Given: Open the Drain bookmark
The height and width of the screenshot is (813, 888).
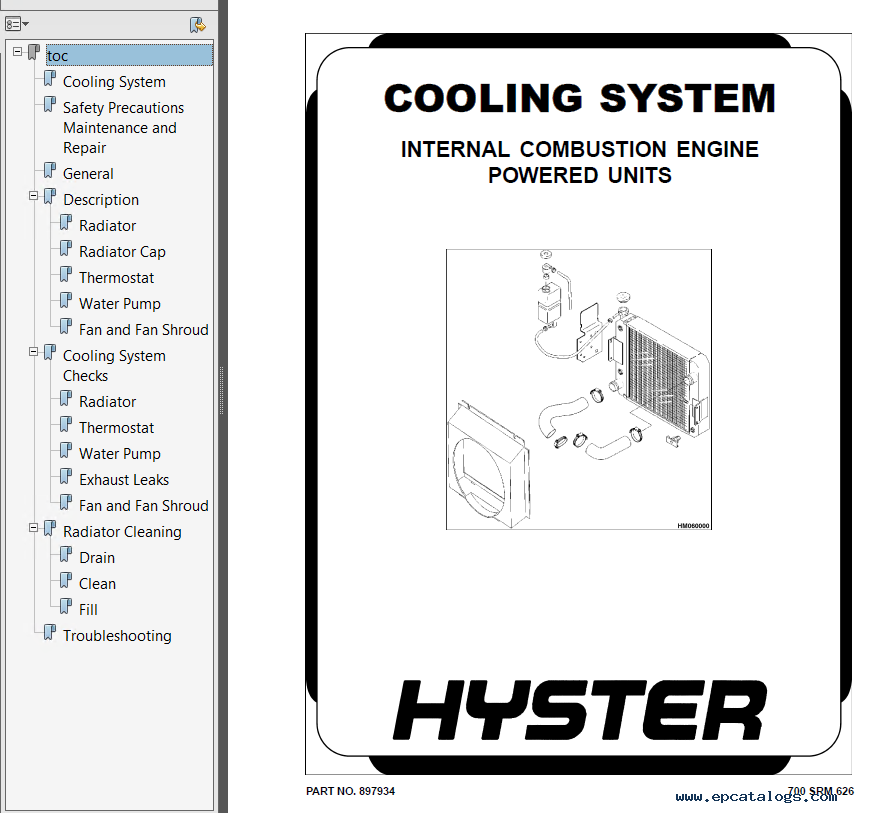Looking at the screenshot, I should tap(97, 558).
